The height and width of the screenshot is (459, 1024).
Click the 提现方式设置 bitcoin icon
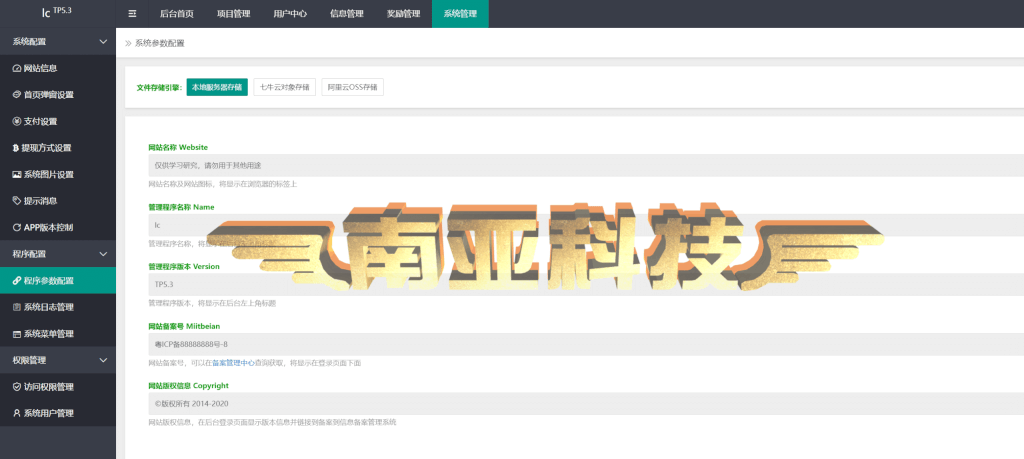(16, 148)
